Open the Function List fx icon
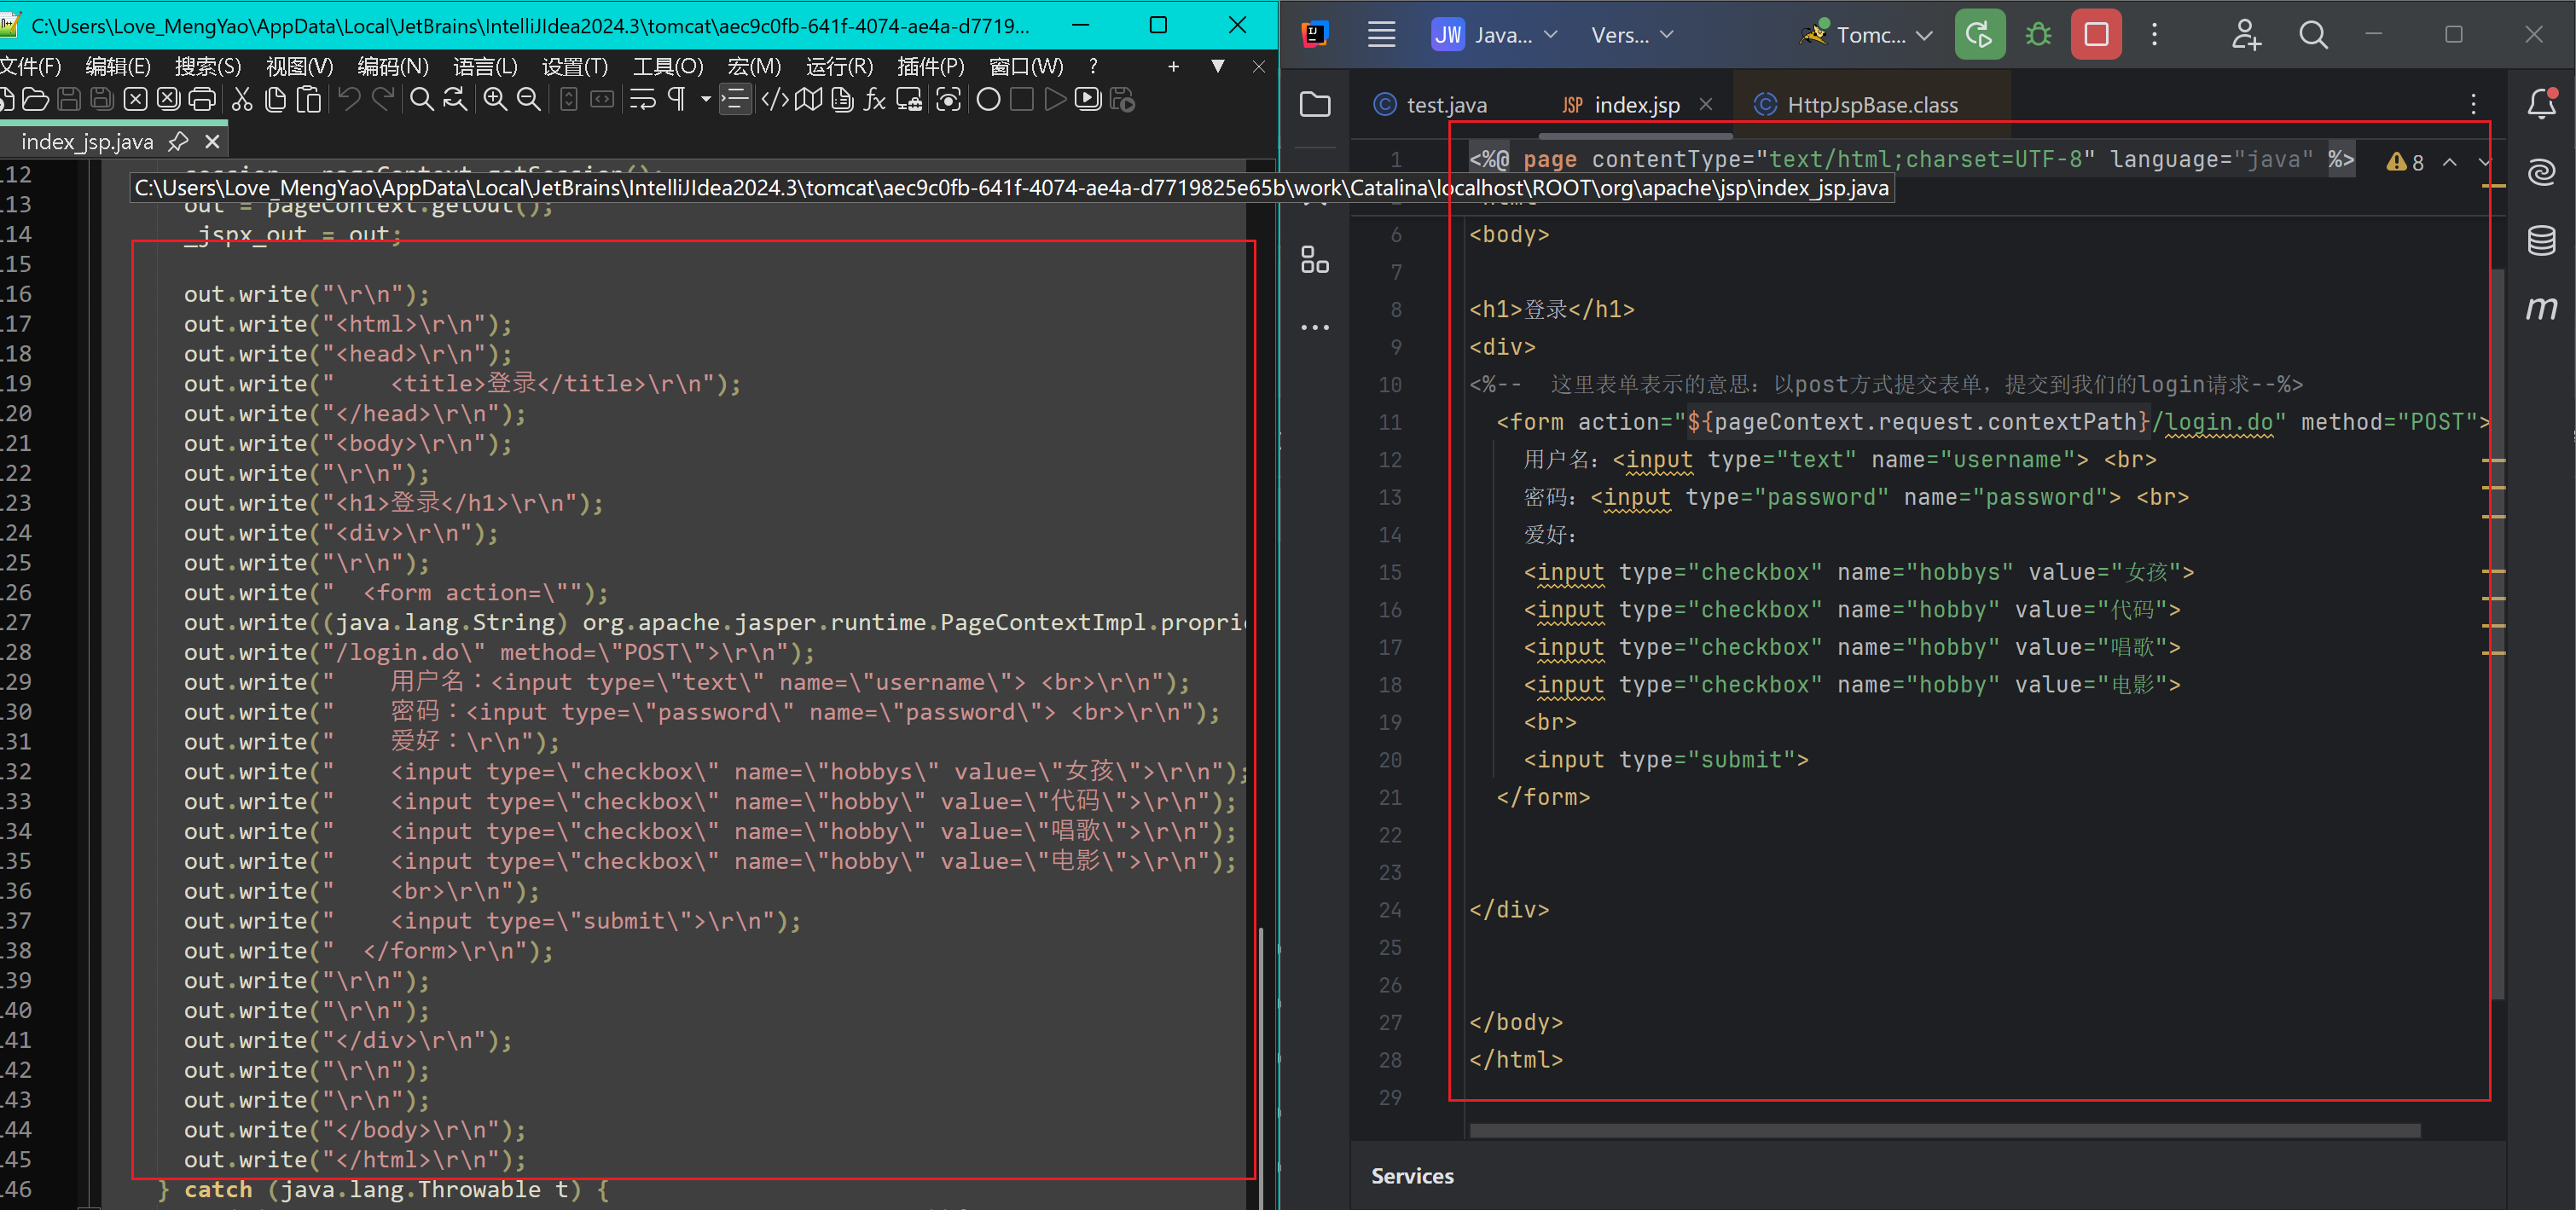2576x1210 pixels. coord(875,99)
